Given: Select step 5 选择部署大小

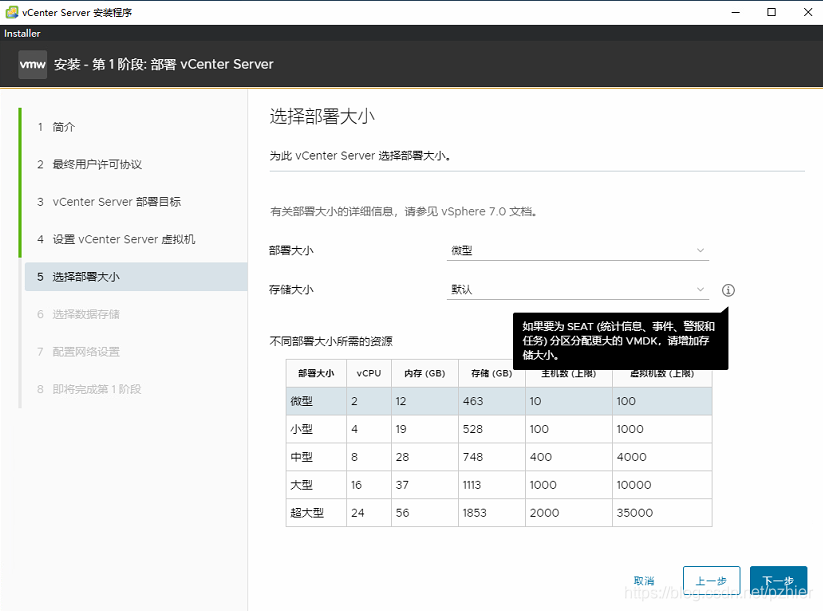Looking at the screenshot, I should [x=136, y=277].
